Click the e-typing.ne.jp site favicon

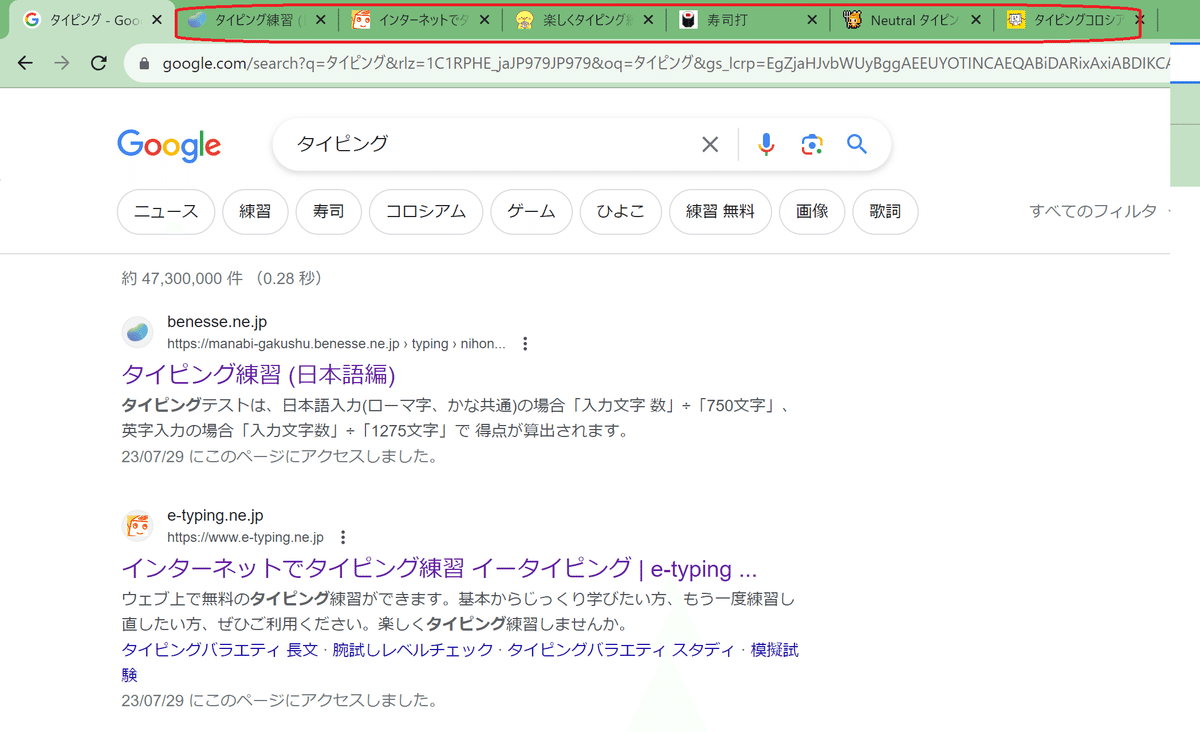coord(138,526)
